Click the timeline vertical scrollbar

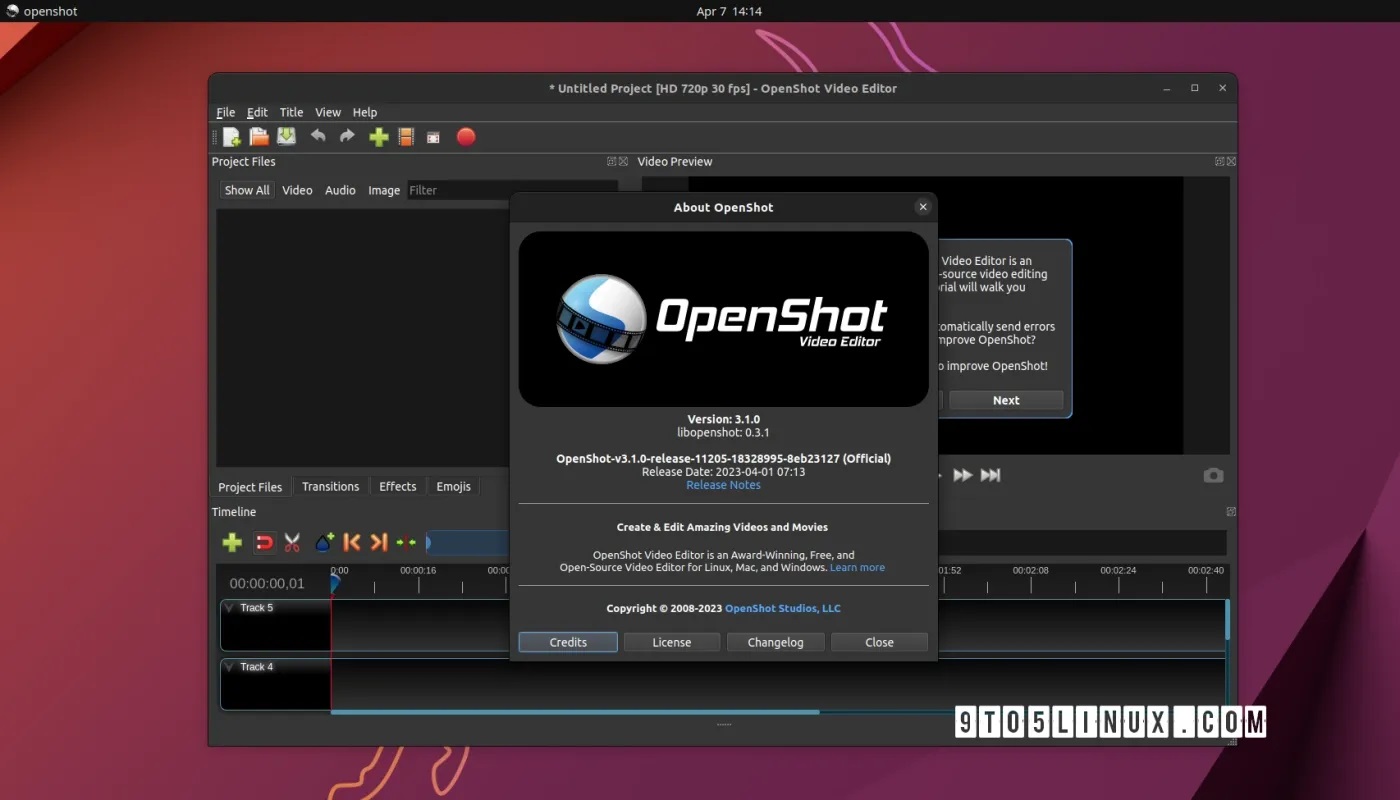click(x=1227, y=620)
